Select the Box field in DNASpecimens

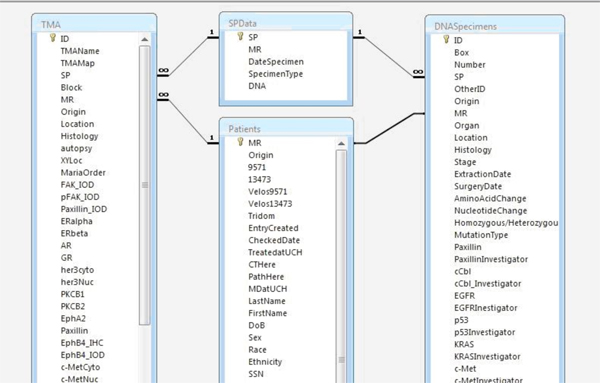click(461, 53)
